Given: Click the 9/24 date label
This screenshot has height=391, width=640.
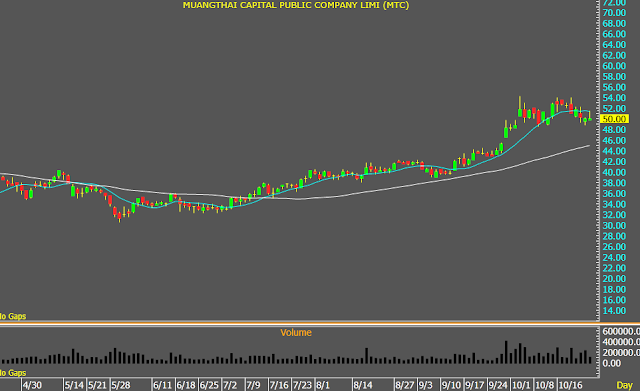Looking at the screenshot, I should [498, 385].
